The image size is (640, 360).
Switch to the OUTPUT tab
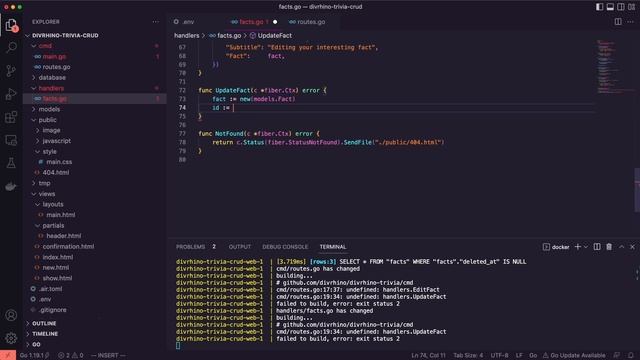point(240,247)
